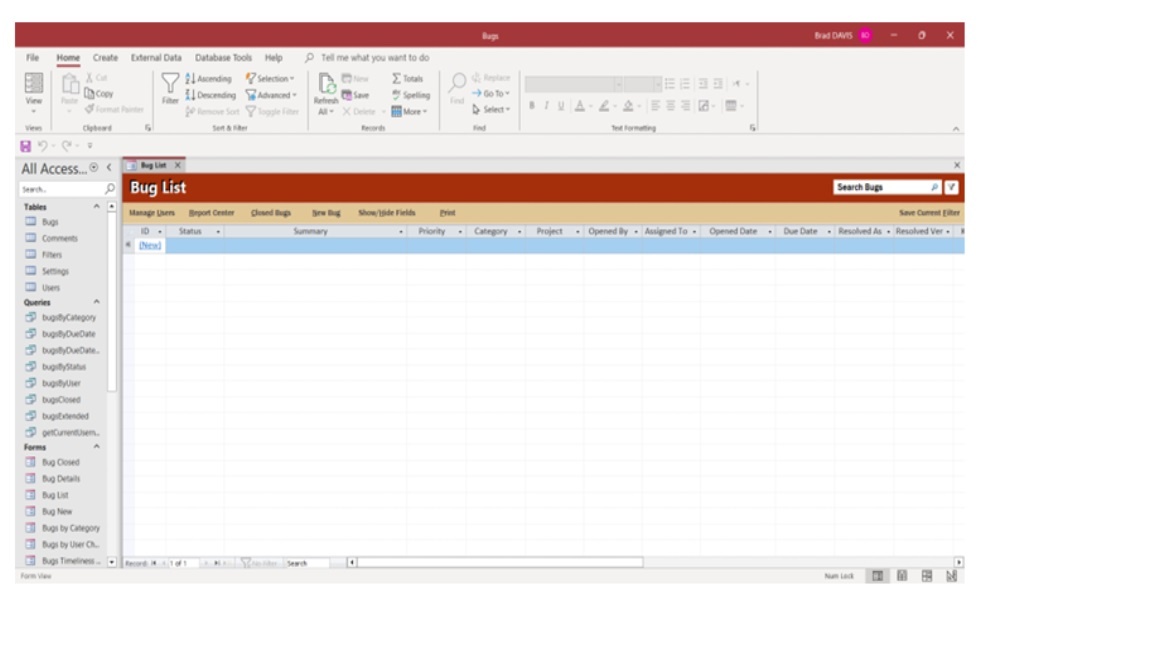Collapse the Queries group
This screenshot has width=1152, height=648.
pyautogui.click(x=96, y=302)
